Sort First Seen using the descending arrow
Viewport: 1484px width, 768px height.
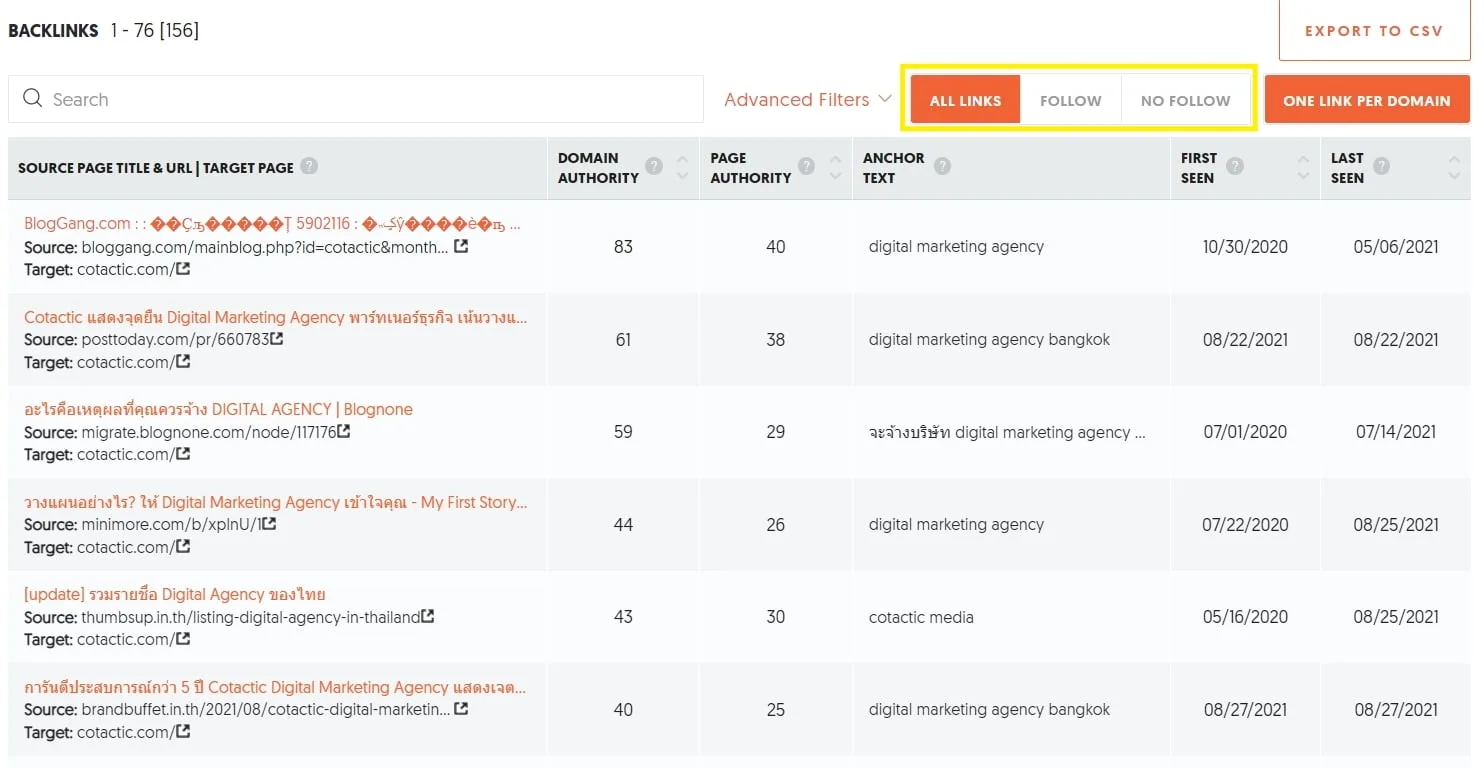pyautogui.click(x=1303, y=176)
